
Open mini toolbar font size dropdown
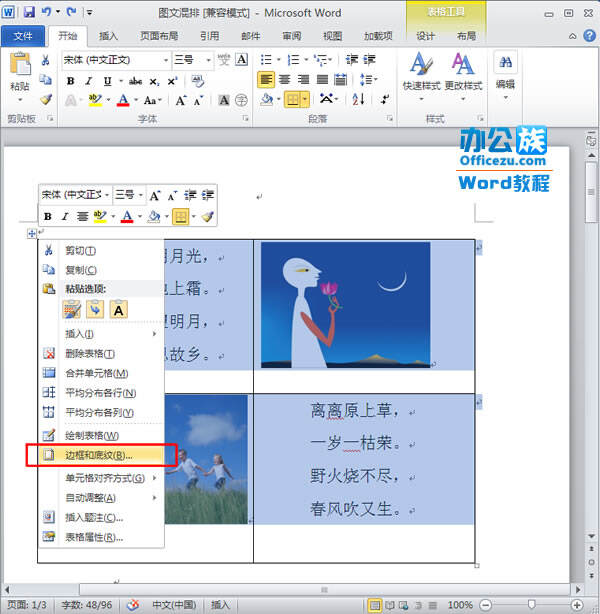pyautogui.click(x=141, y=195)
